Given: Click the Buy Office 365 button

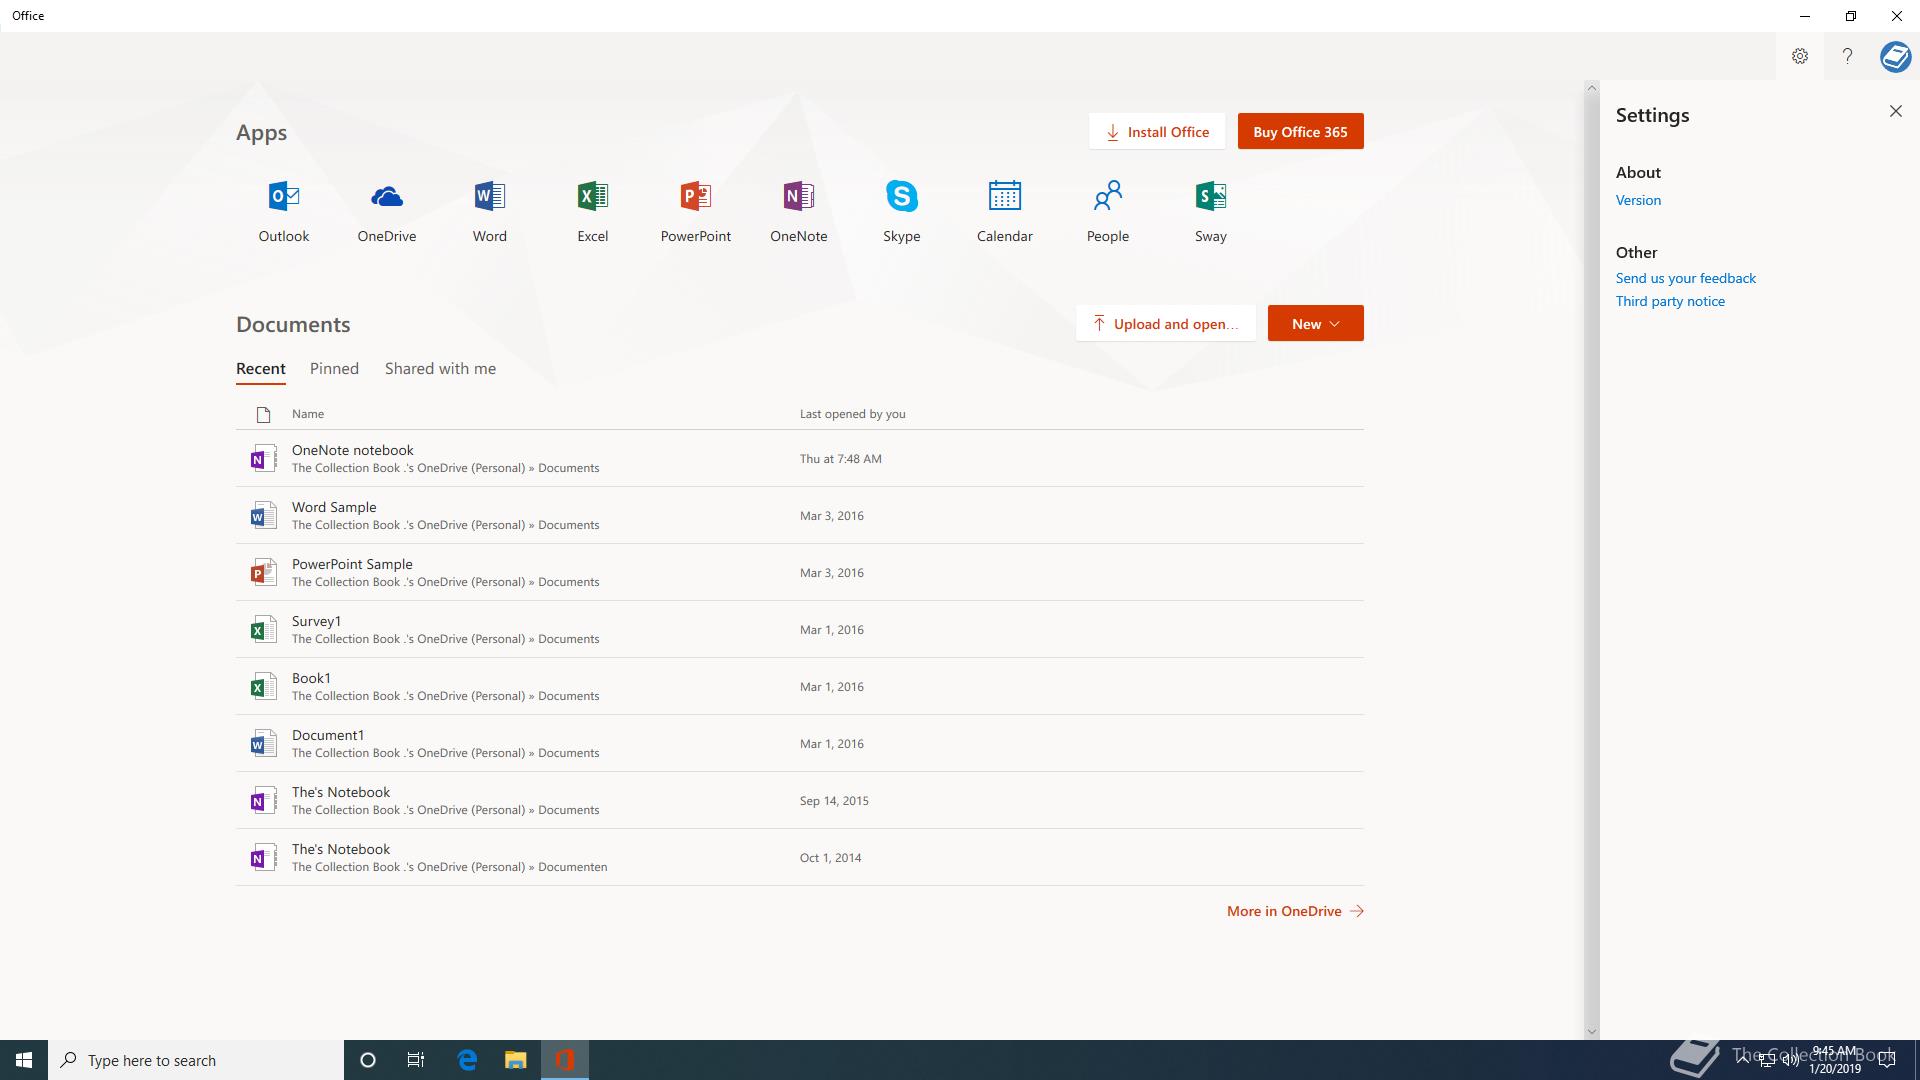Looking at the screenshot, I should point(1300,131).
